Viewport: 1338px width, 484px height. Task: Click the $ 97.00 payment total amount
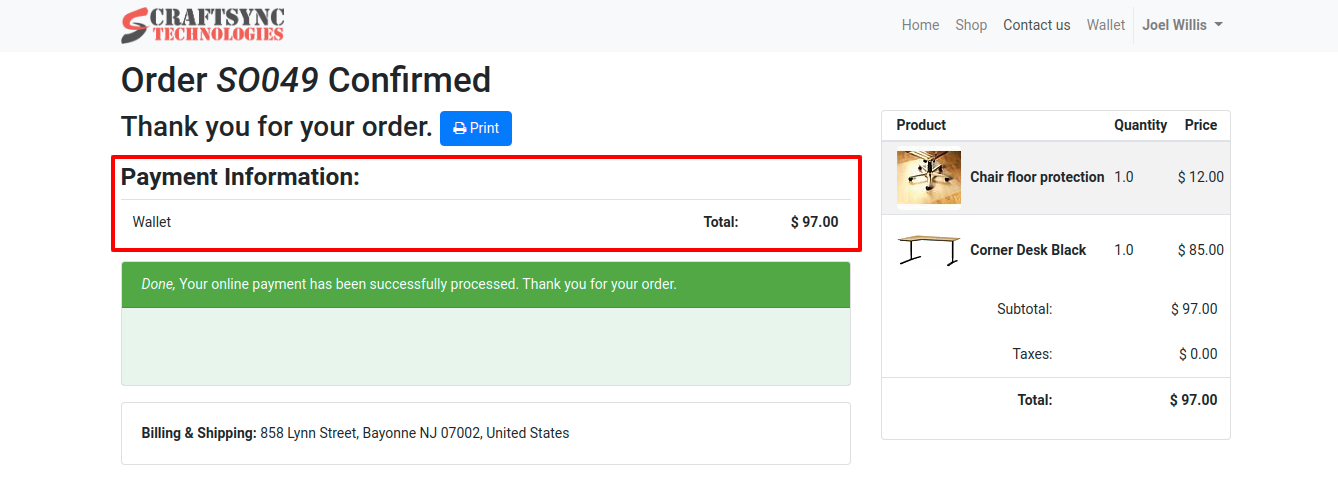tap(814, 222)
